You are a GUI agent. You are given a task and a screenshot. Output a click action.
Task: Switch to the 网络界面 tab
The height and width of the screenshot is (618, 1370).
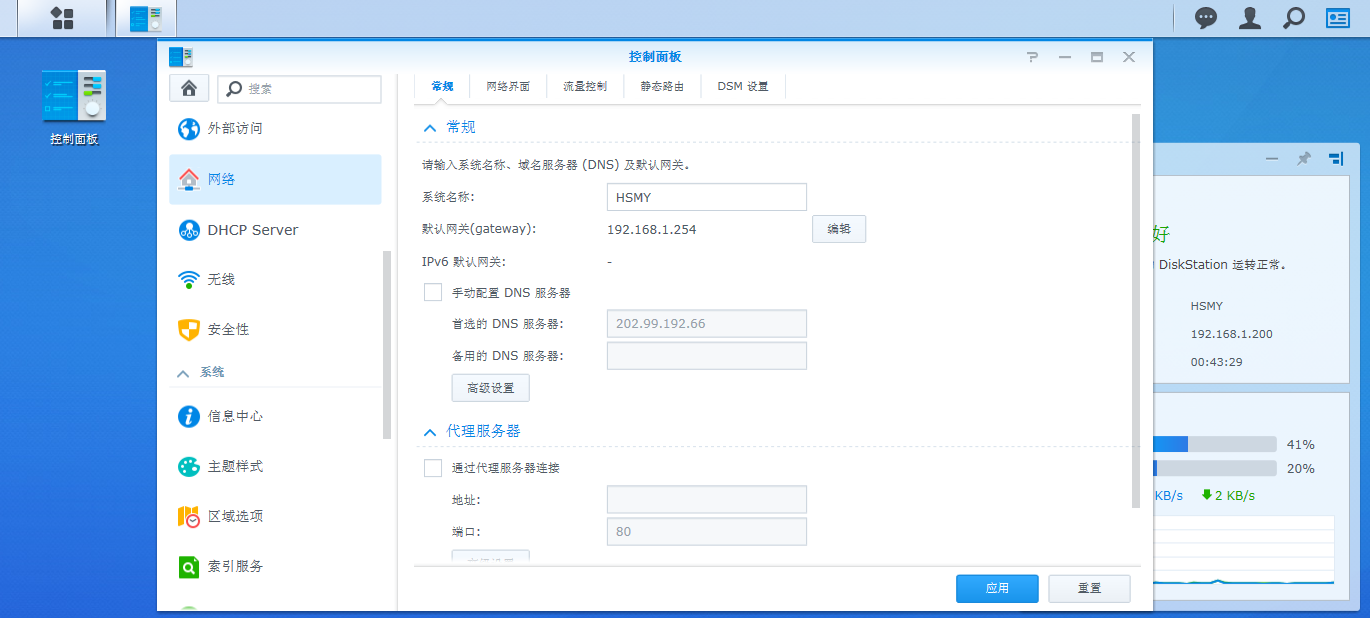[x=508, y=87]
